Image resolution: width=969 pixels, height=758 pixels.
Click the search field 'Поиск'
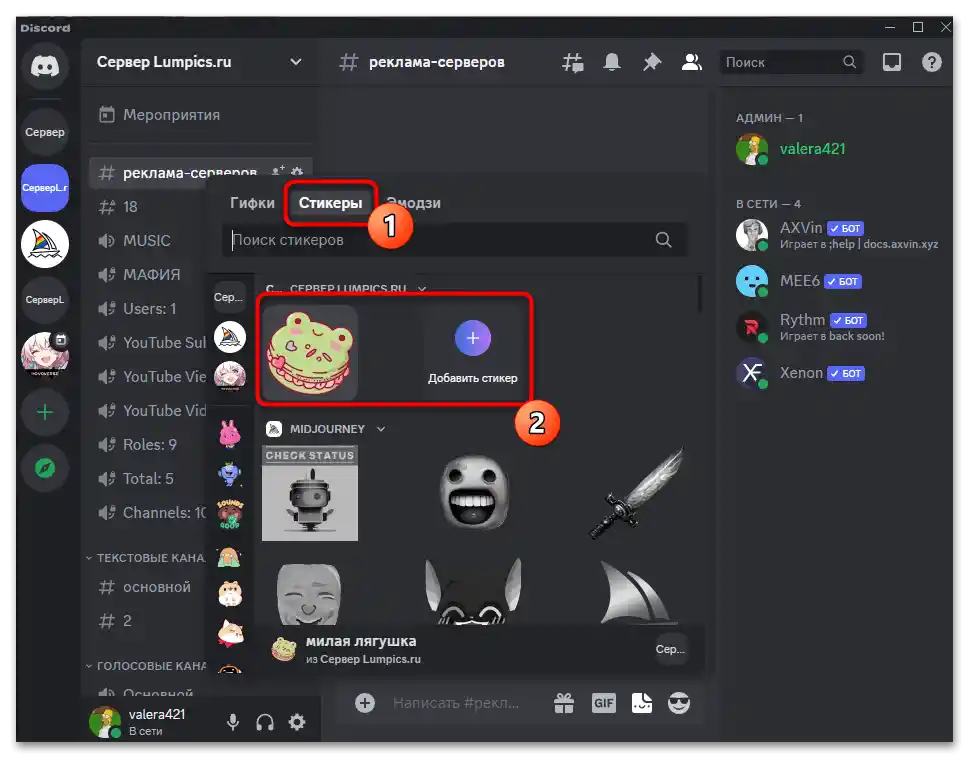click(791, 62)
